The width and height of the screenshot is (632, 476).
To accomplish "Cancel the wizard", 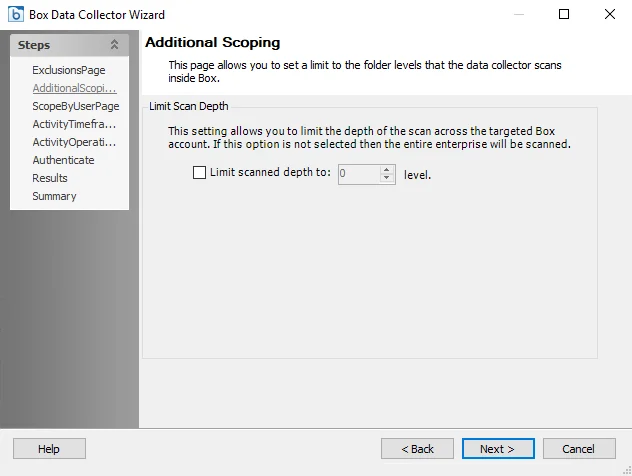I will point(579,449).
